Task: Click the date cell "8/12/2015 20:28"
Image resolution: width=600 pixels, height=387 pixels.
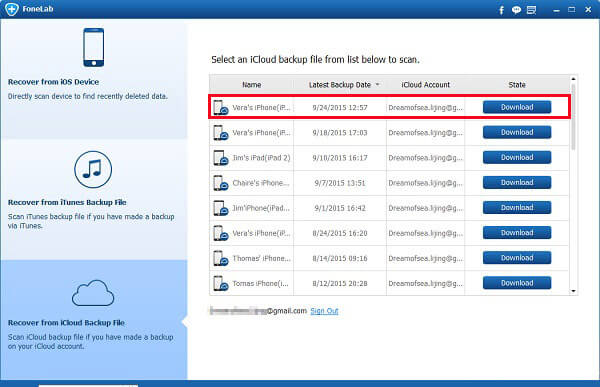Action: click(x=340, y=284)
